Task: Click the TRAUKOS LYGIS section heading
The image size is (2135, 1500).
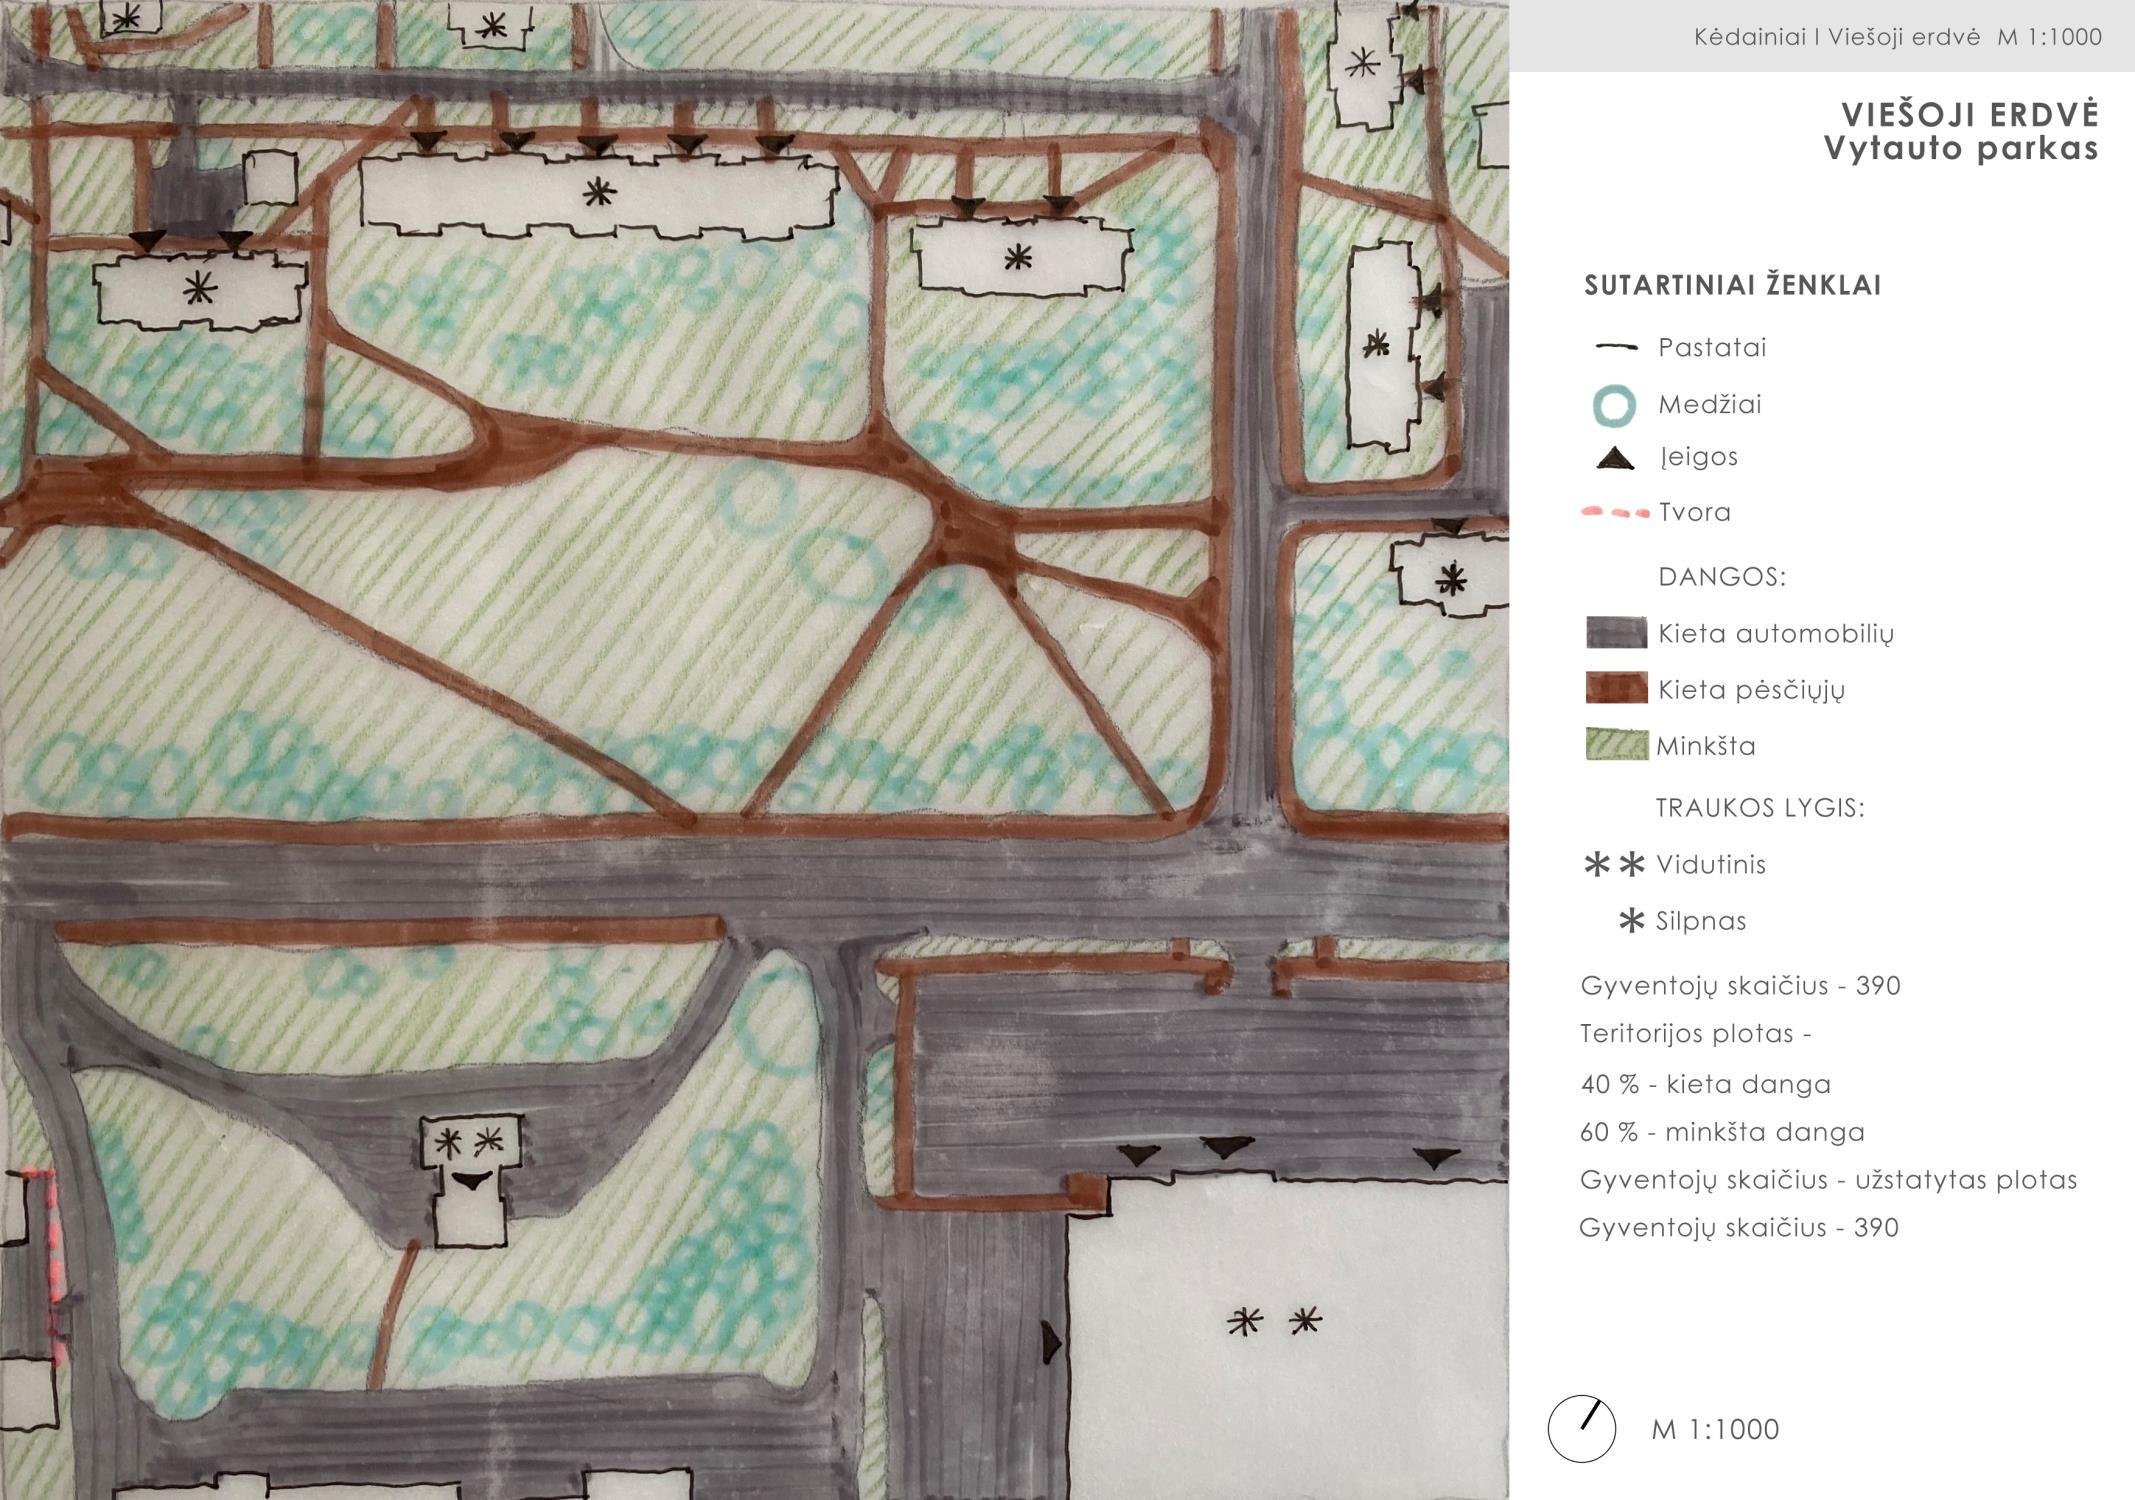Action: pos(1760,808)
